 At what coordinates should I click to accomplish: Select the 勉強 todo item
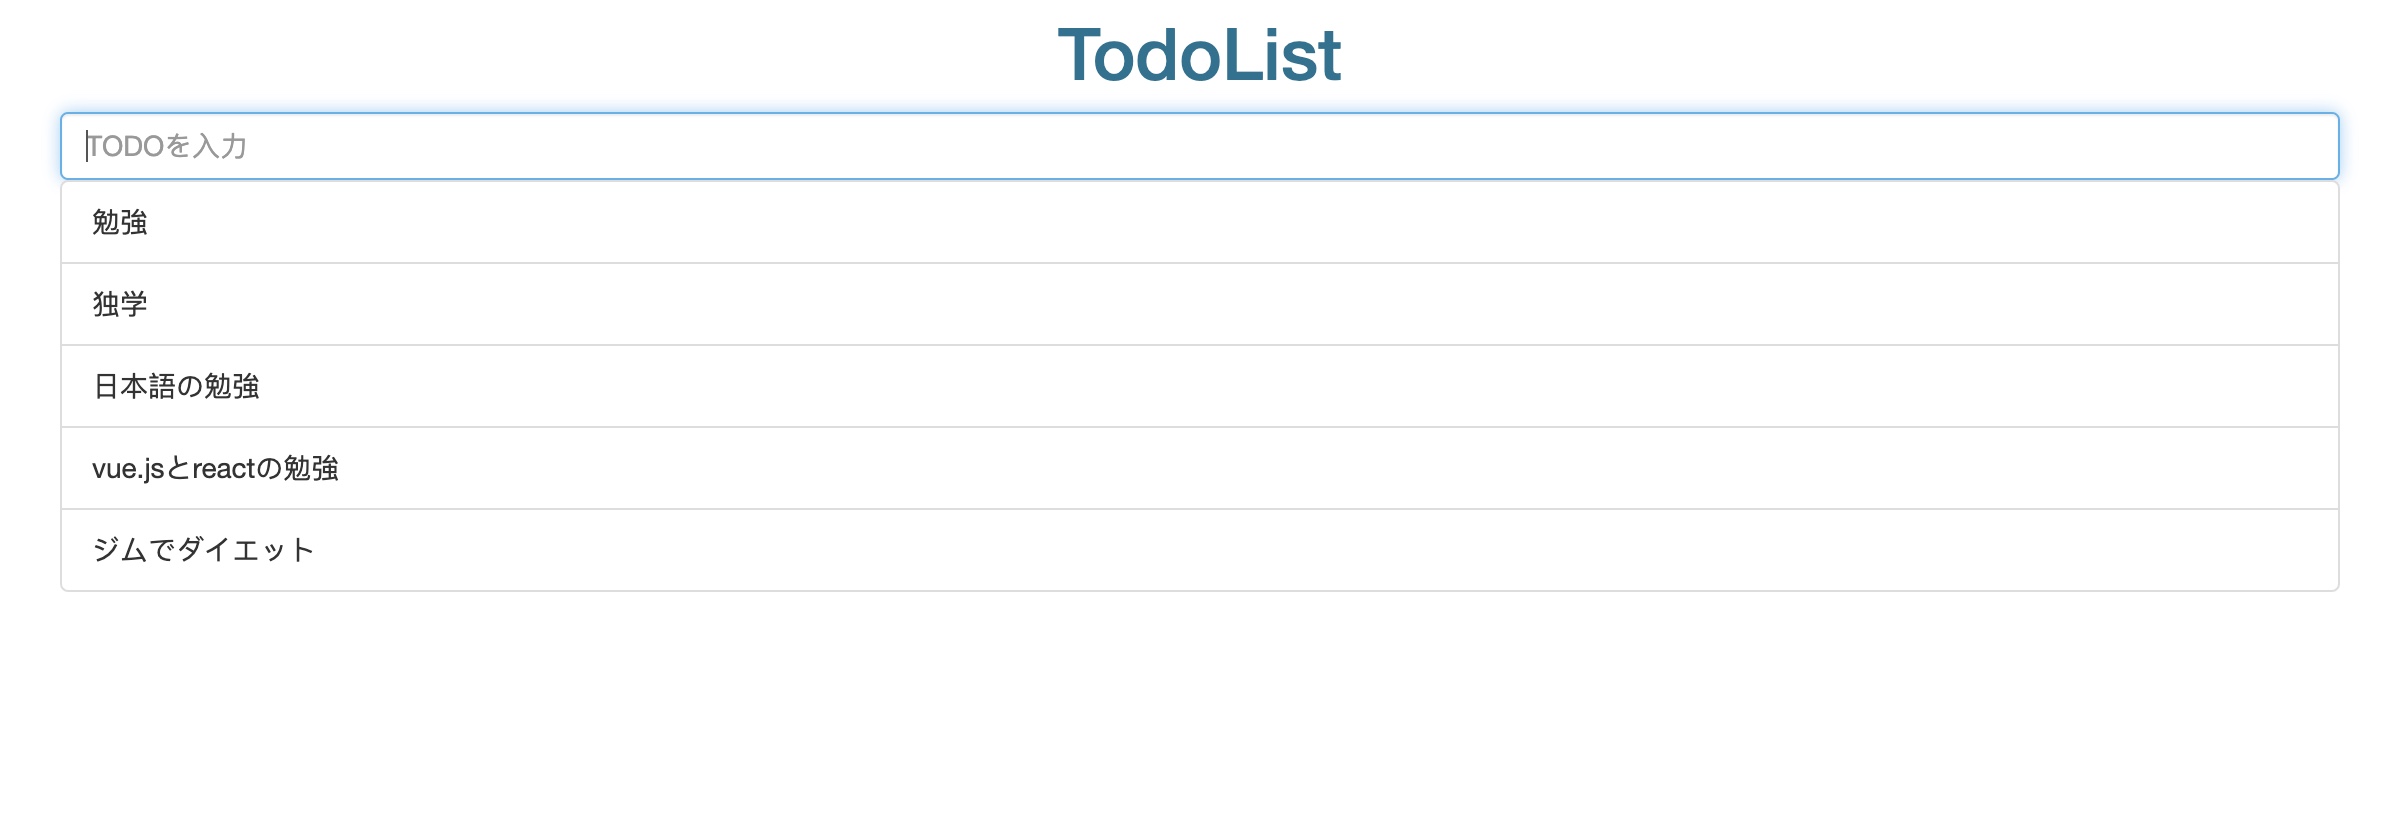coord(1198,222)
